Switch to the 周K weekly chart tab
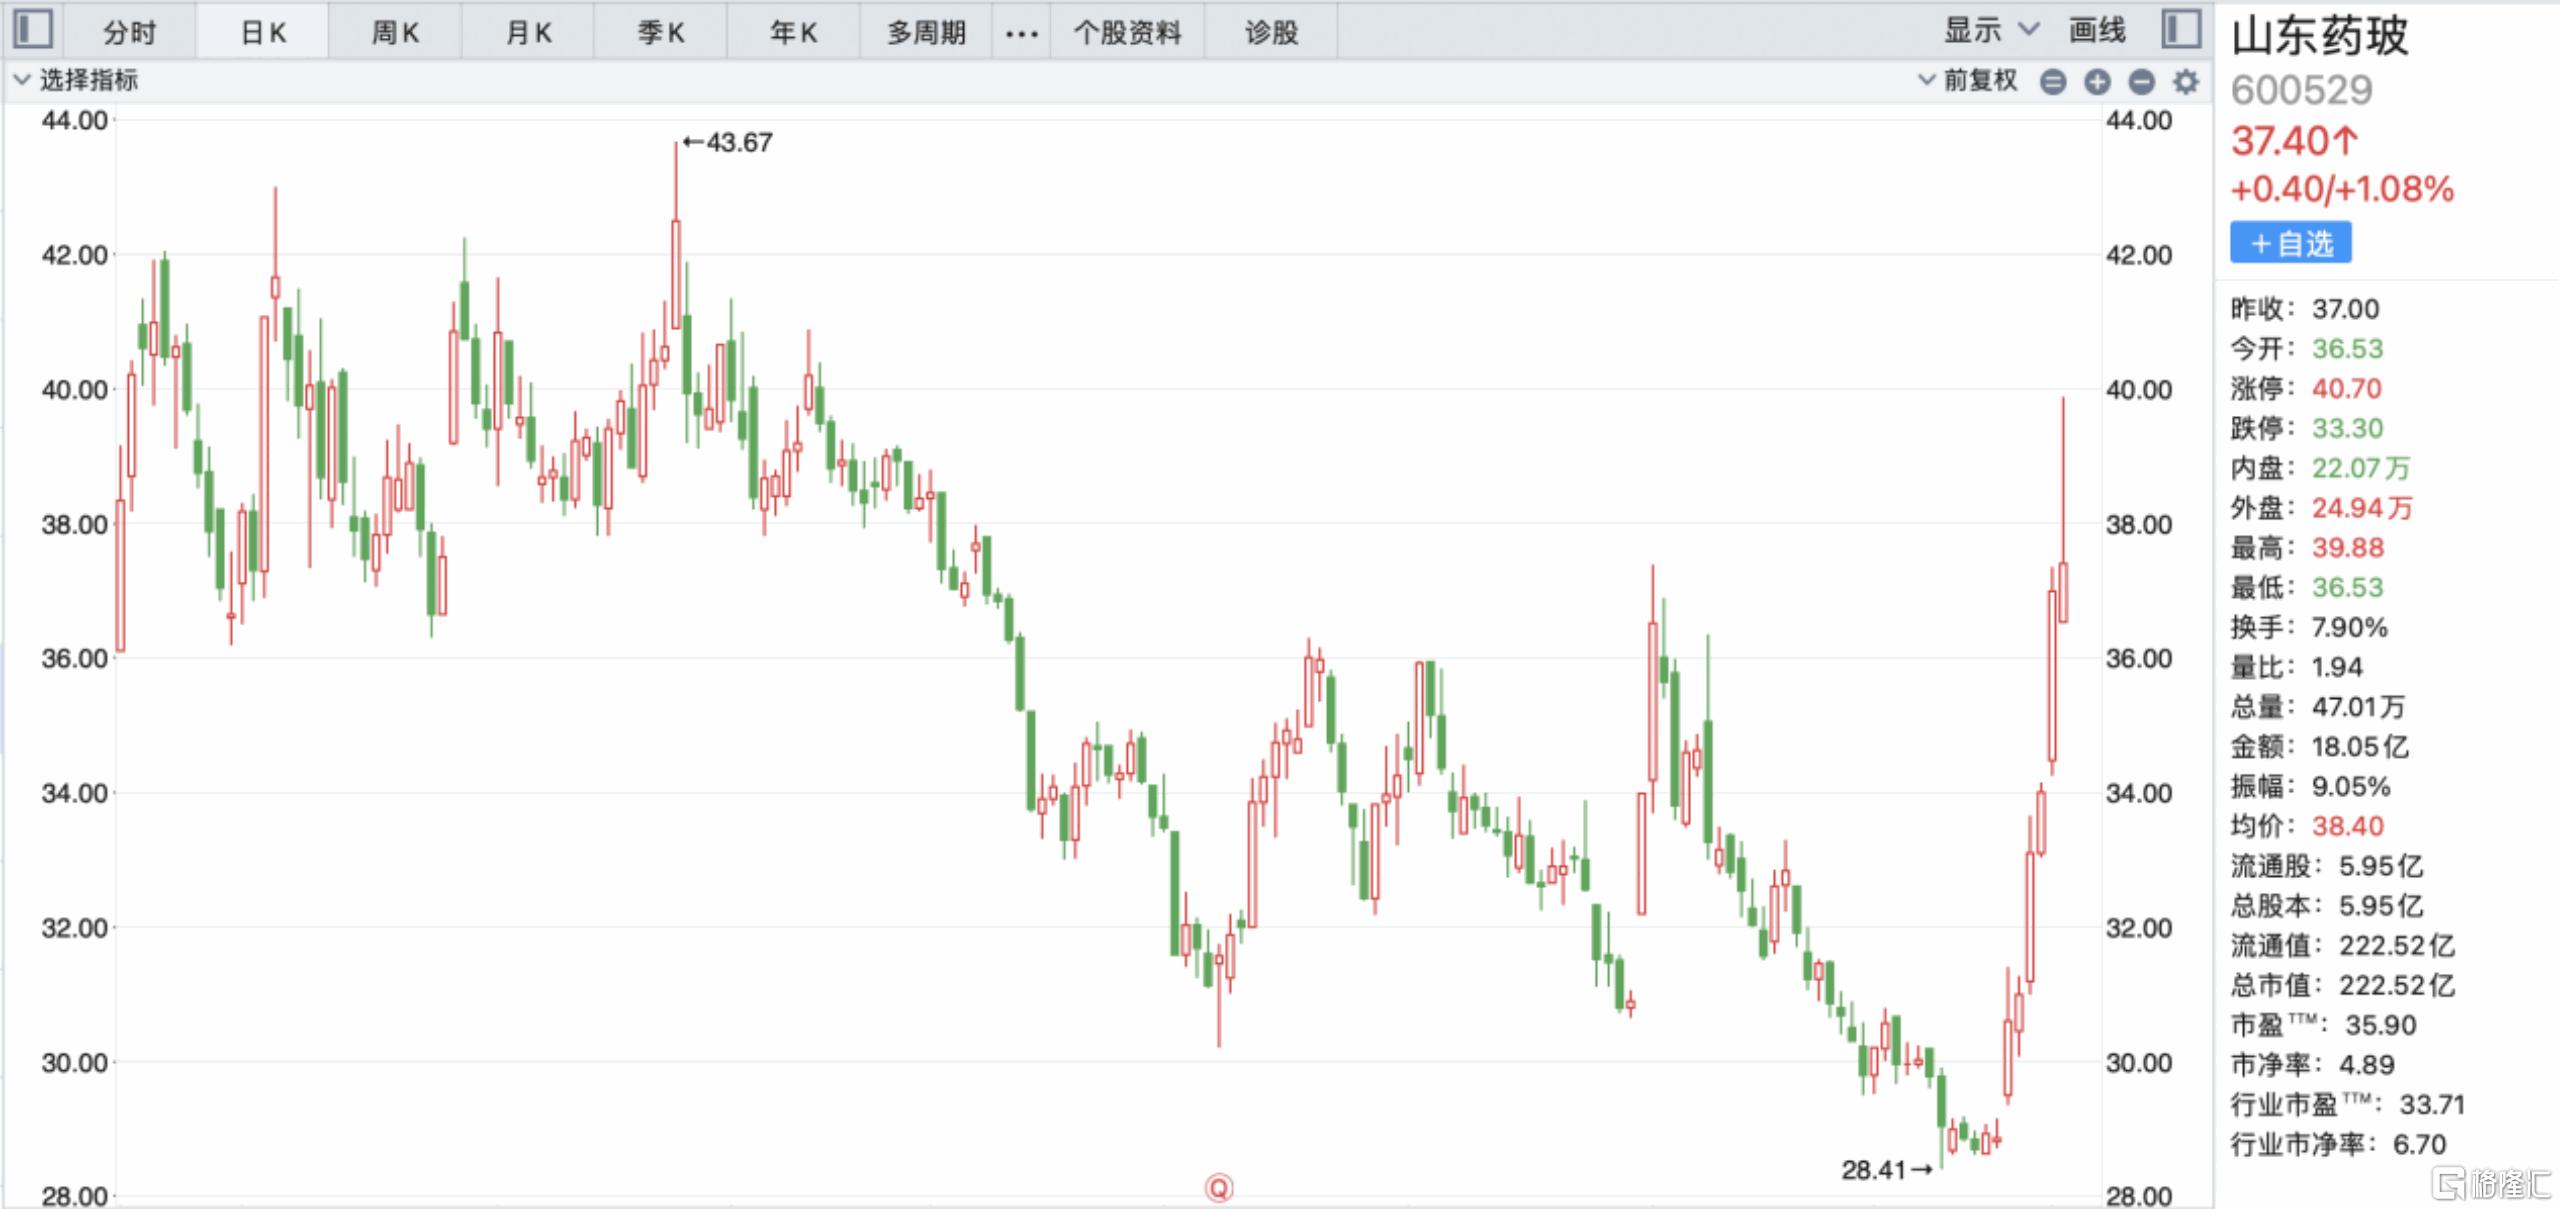 (x=394, y=32)
